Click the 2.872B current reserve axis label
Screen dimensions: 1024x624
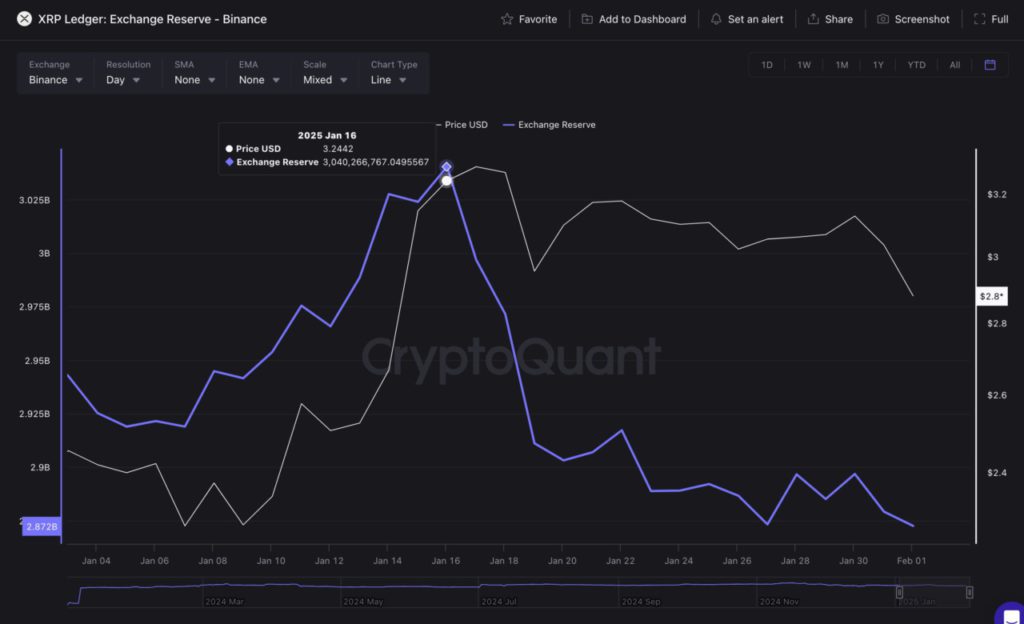click(42, 526)
